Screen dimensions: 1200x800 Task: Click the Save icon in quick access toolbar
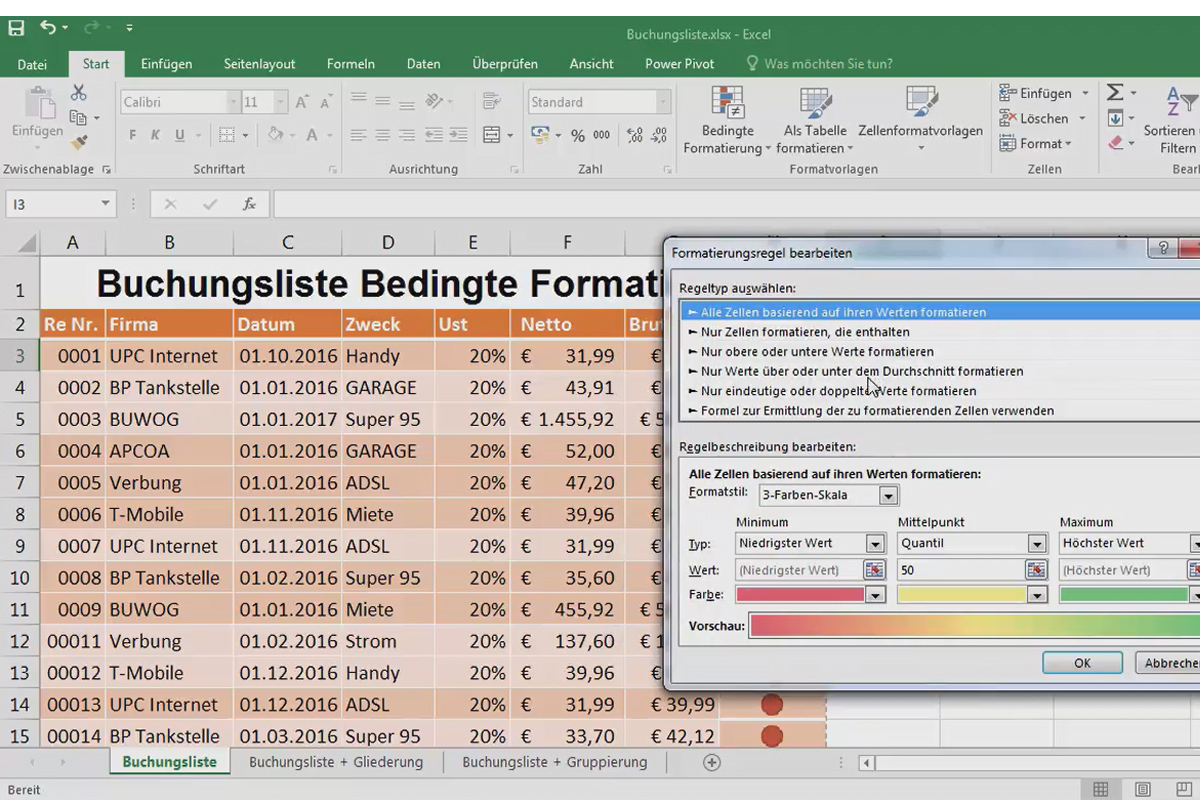coord(16,28)
